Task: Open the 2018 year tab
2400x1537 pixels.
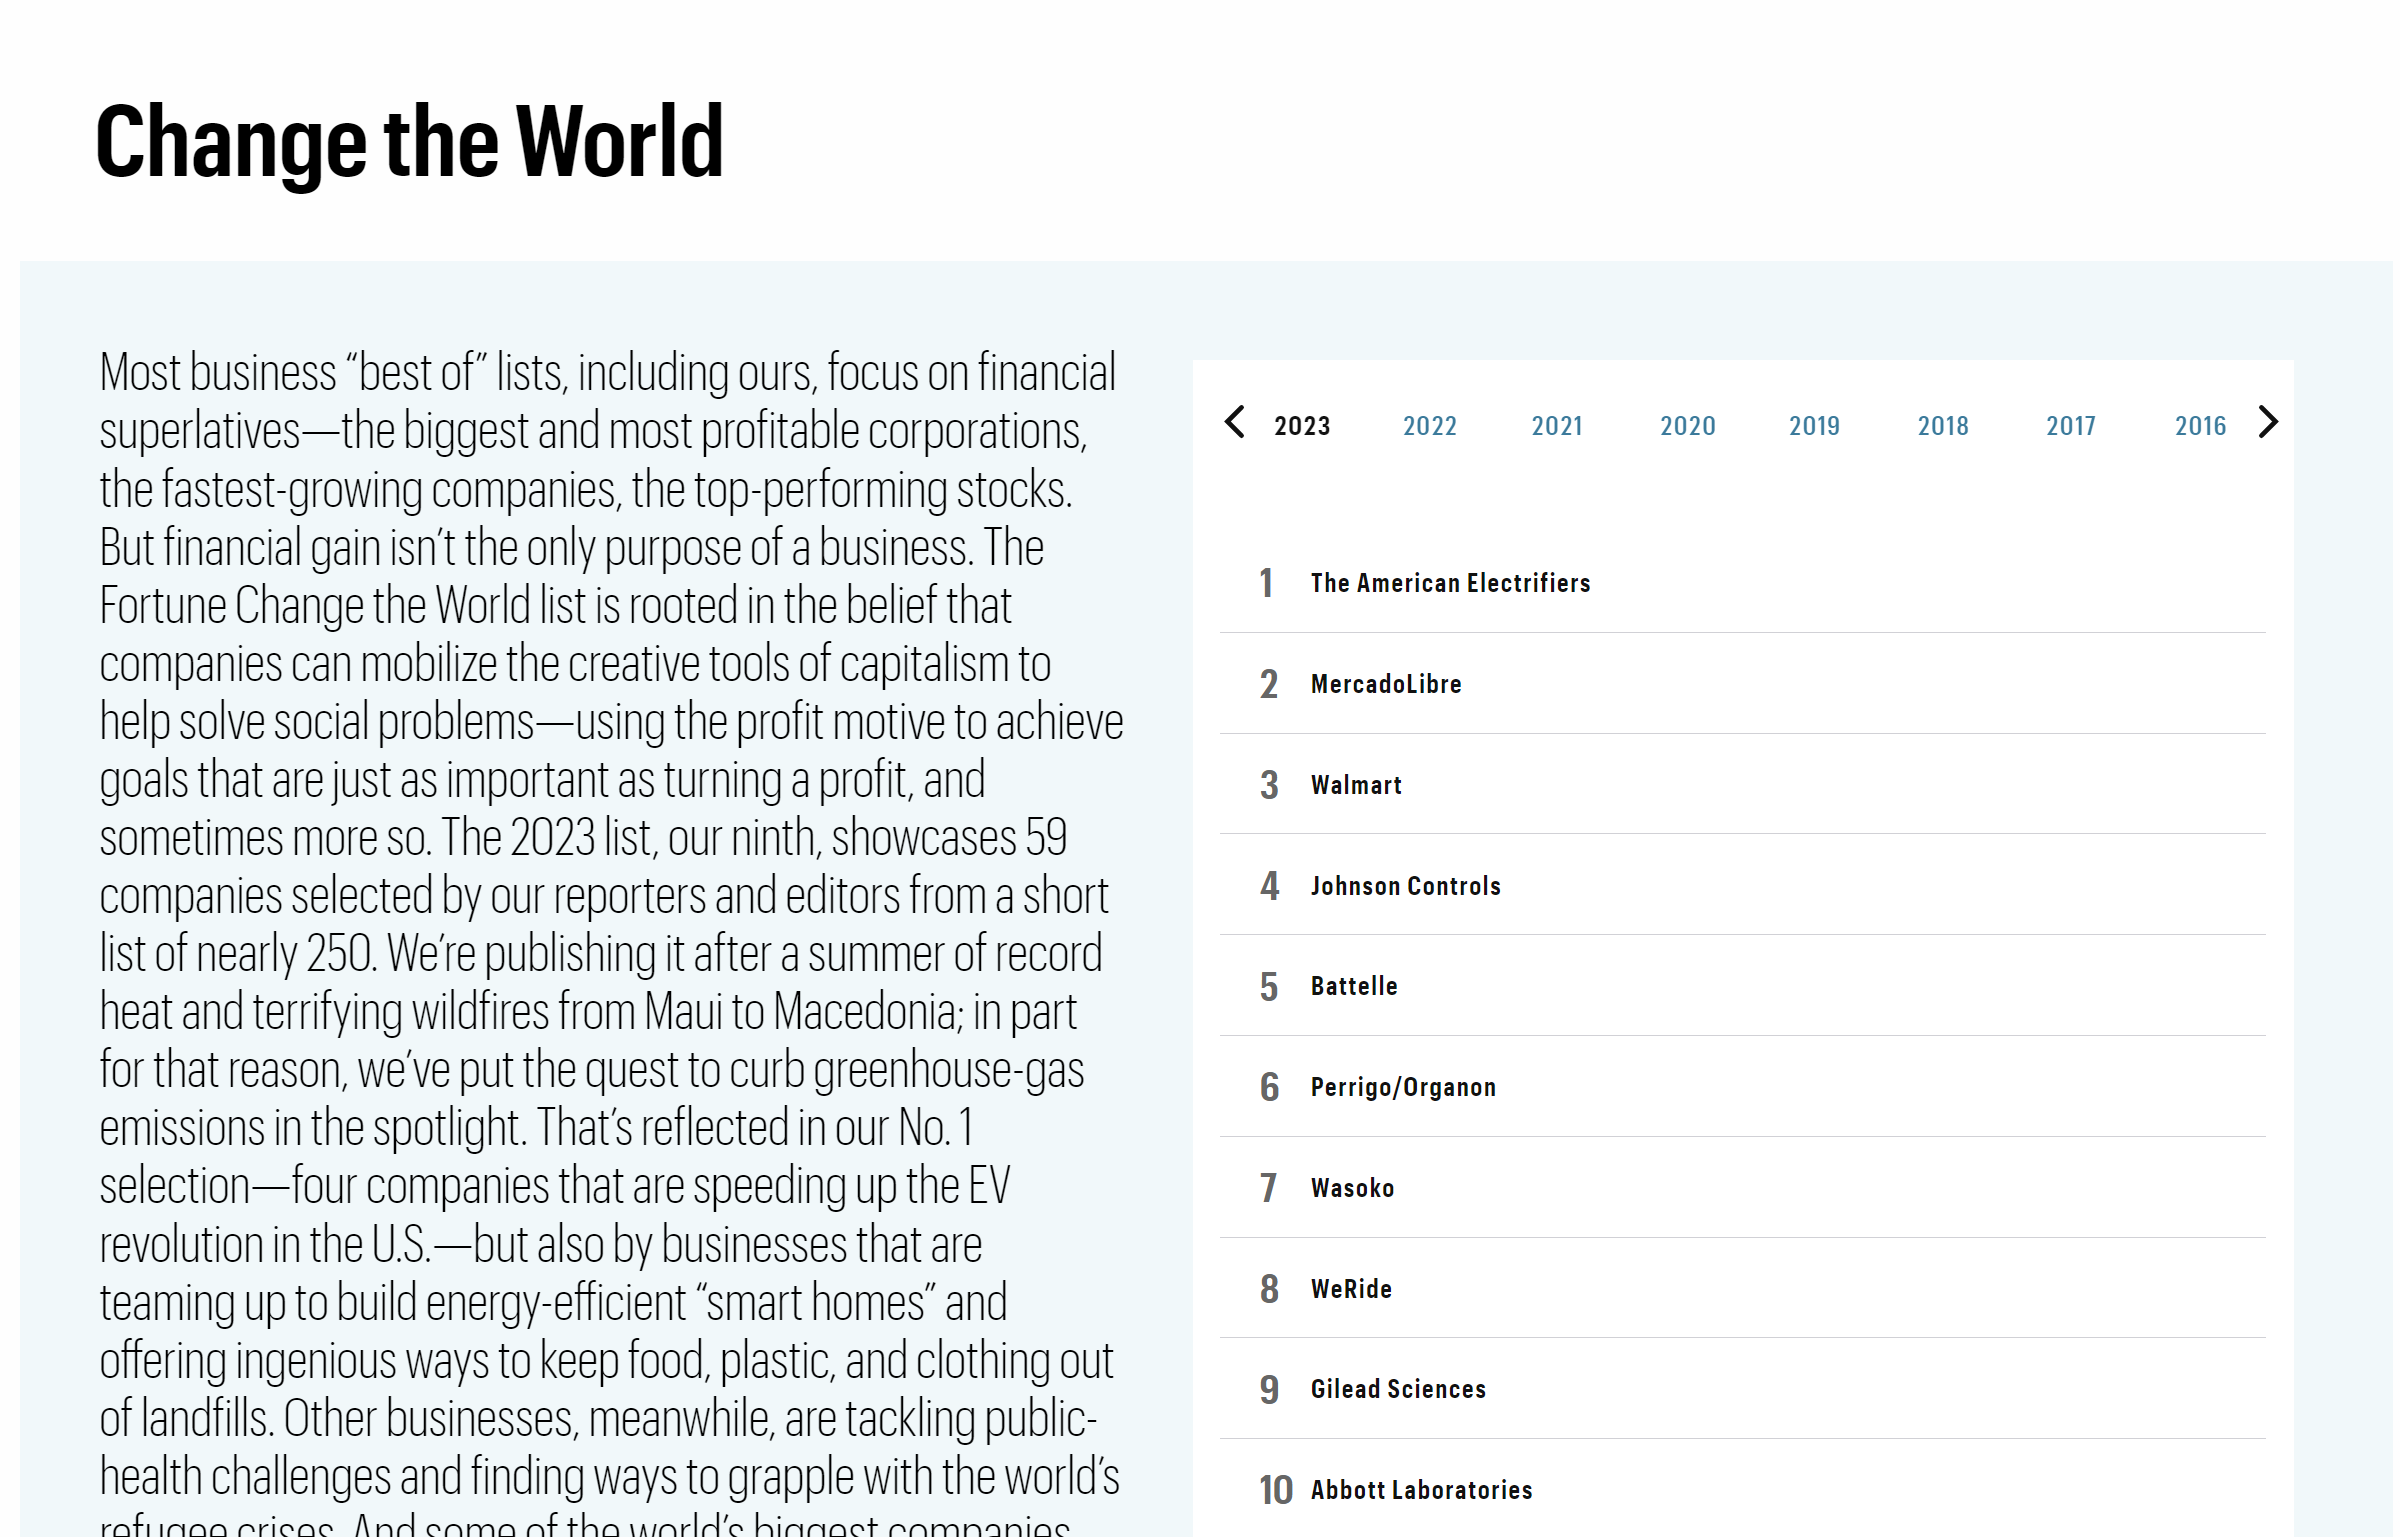Action: 1942,426
